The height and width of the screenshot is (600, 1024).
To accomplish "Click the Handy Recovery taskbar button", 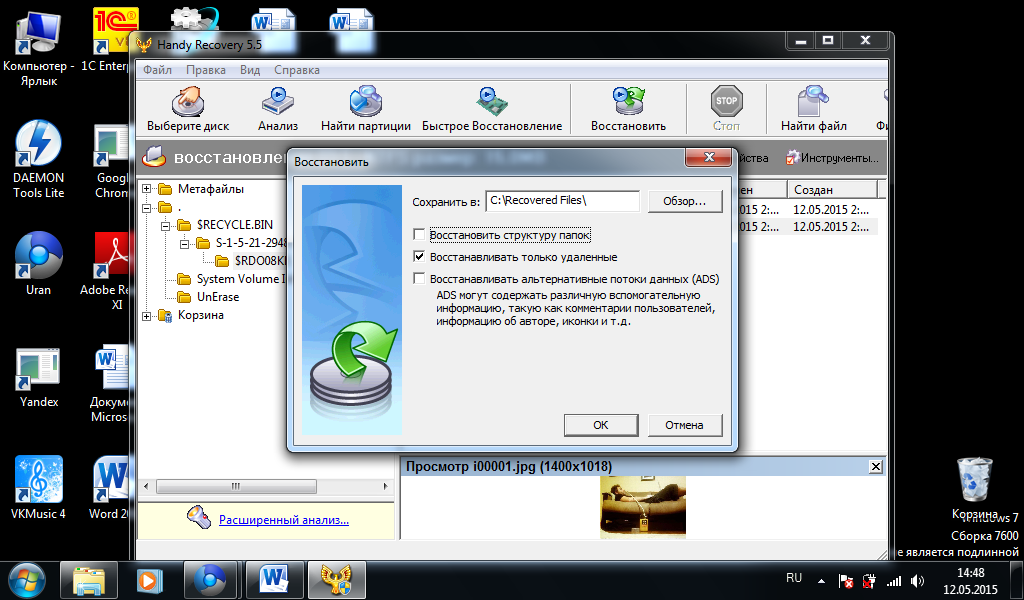I will pos(336,580).
